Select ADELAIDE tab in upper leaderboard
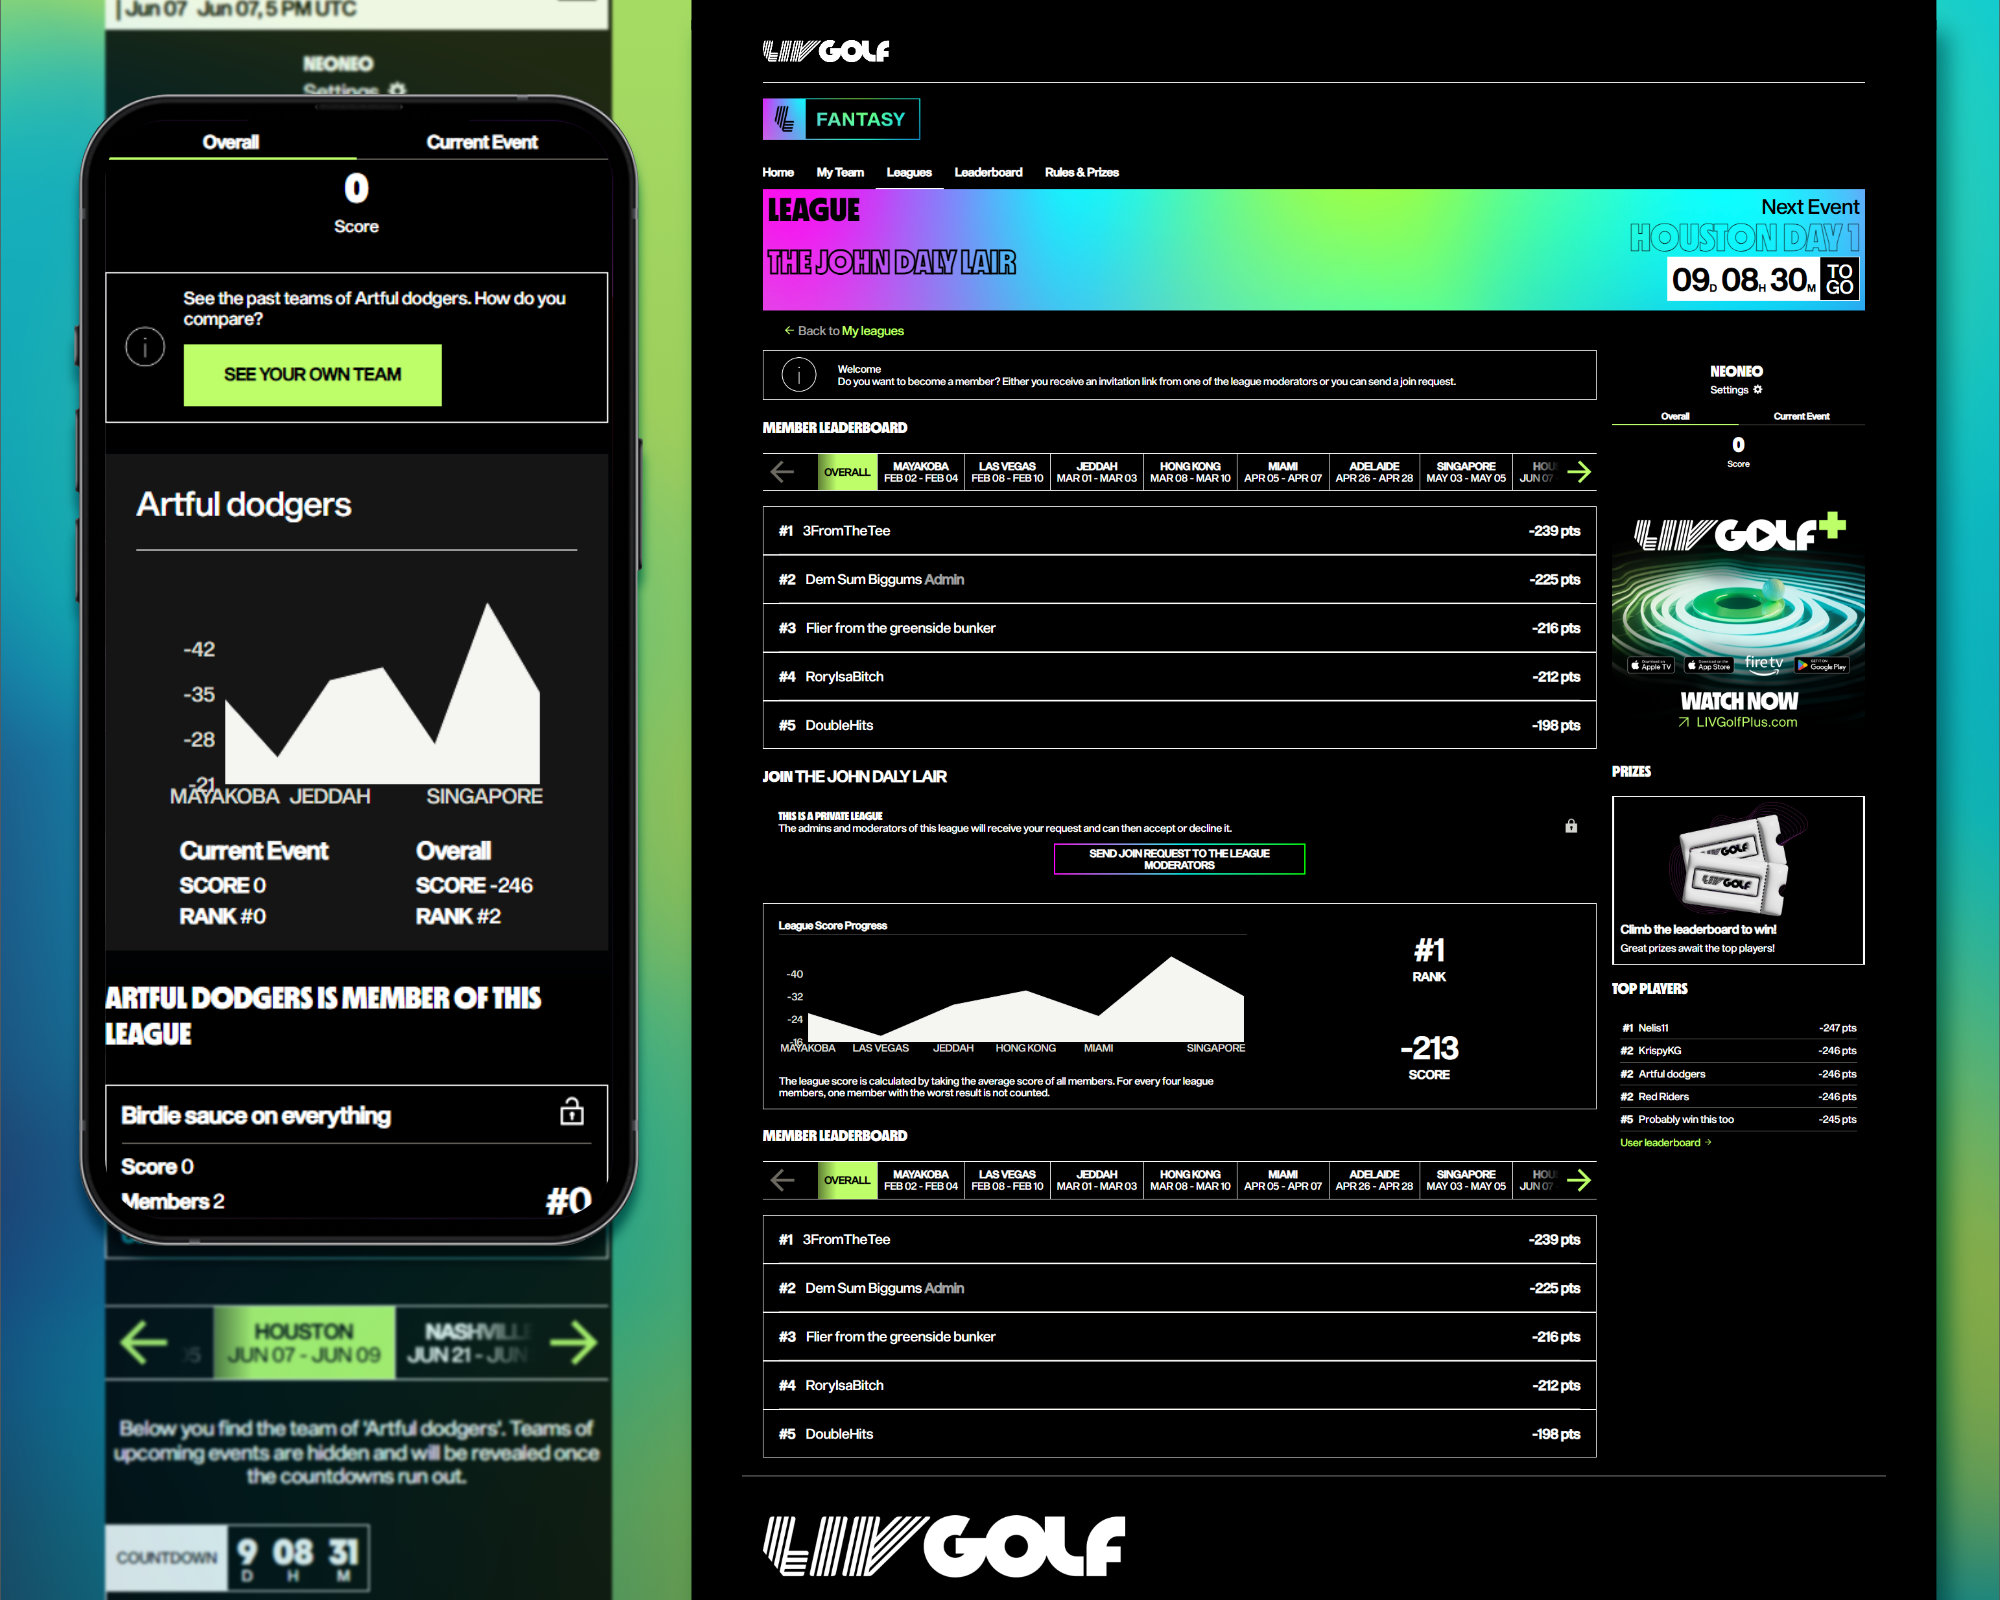Screen dimensions: 2000x1600 [x=1374, y=472]
